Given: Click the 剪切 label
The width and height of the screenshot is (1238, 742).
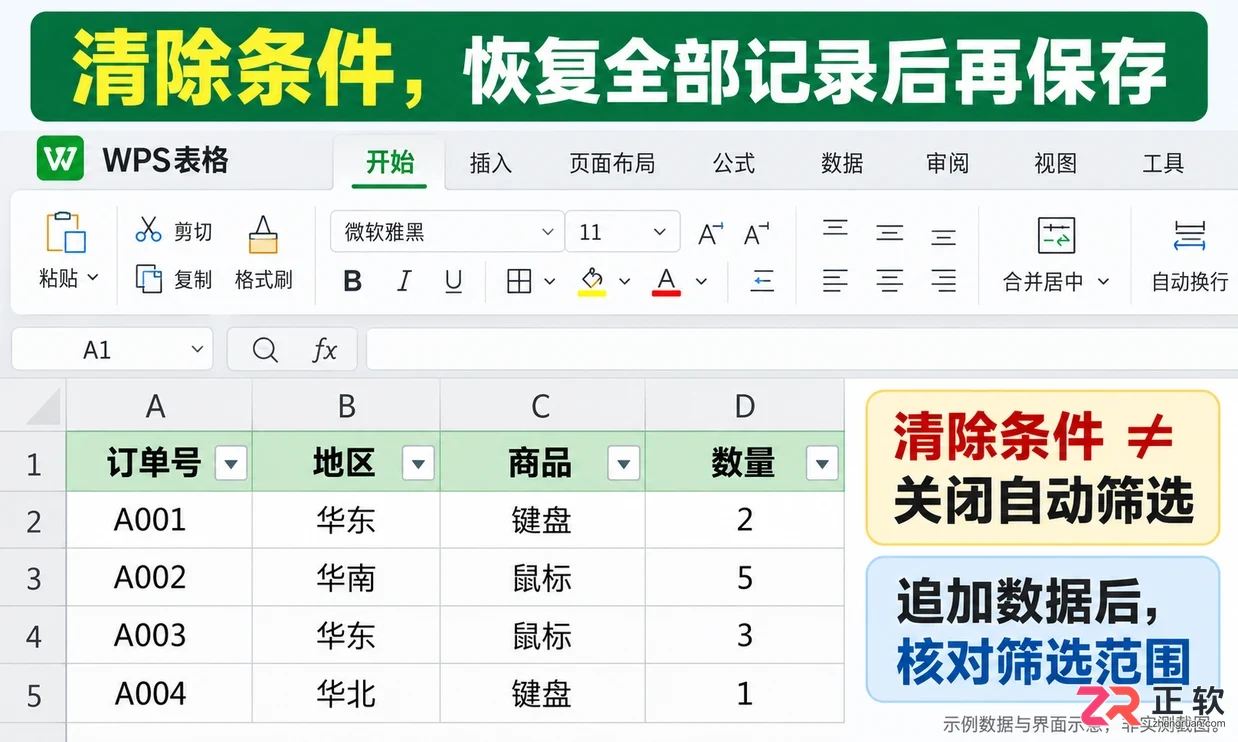Looking at the screenshot, I should coord(193,232).
